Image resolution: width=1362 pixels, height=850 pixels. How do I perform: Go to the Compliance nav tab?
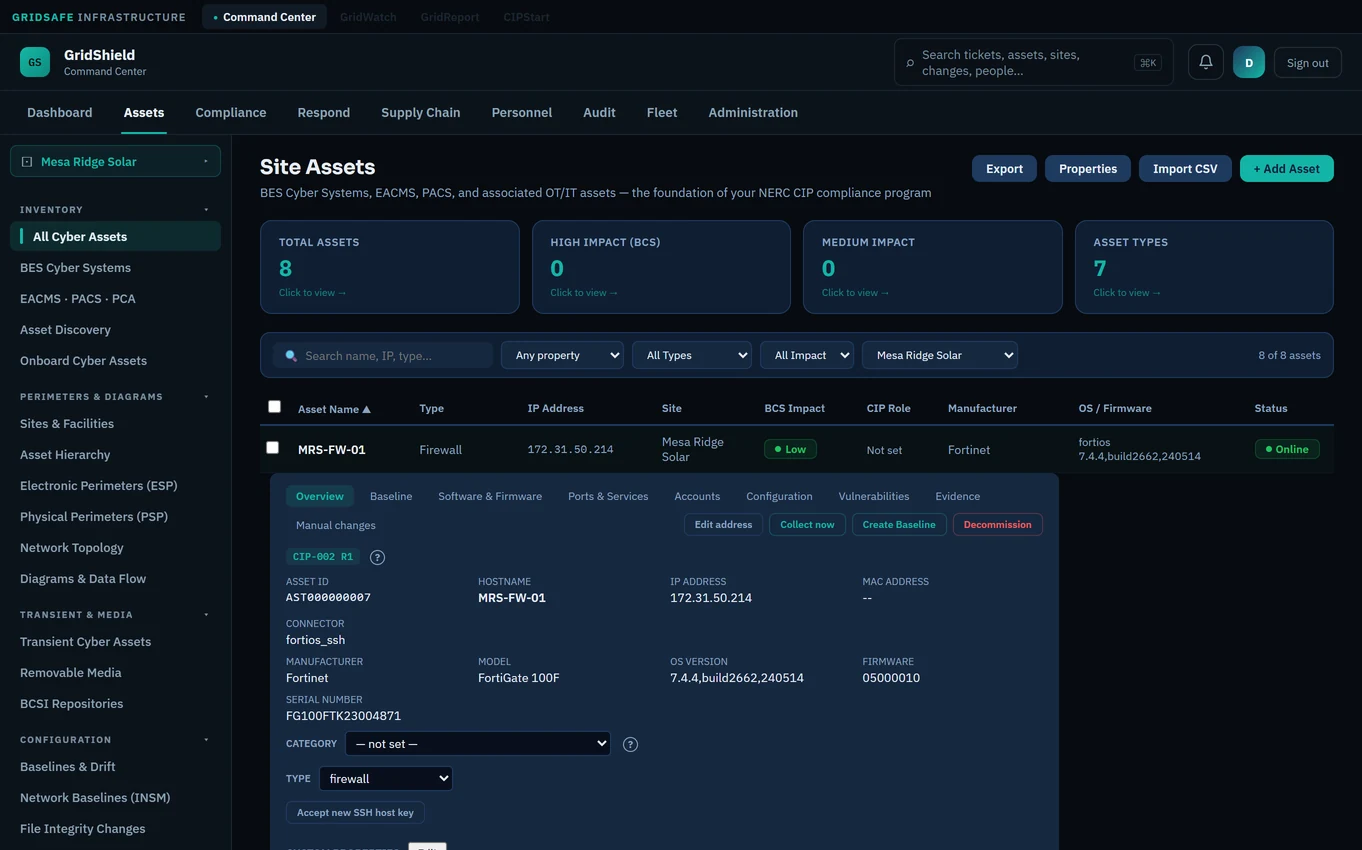click(231, 113)
